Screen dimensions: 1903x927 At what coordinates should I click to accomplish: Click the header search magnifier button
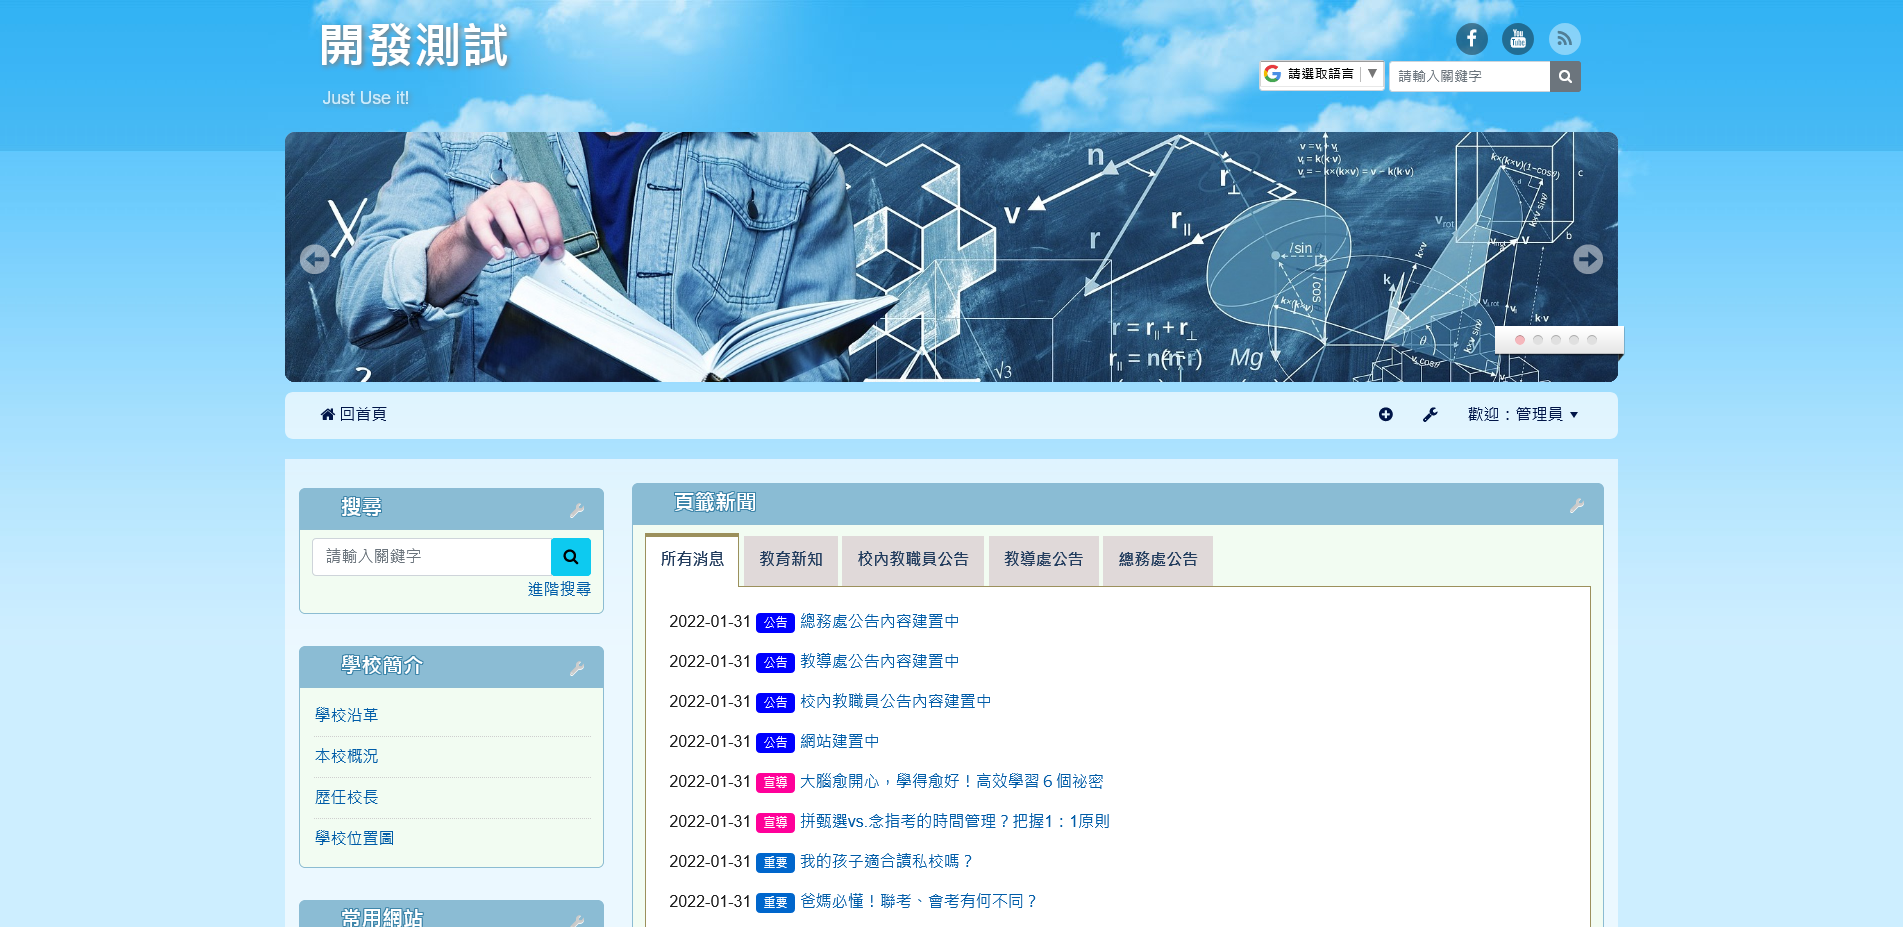pos(1565,76)
